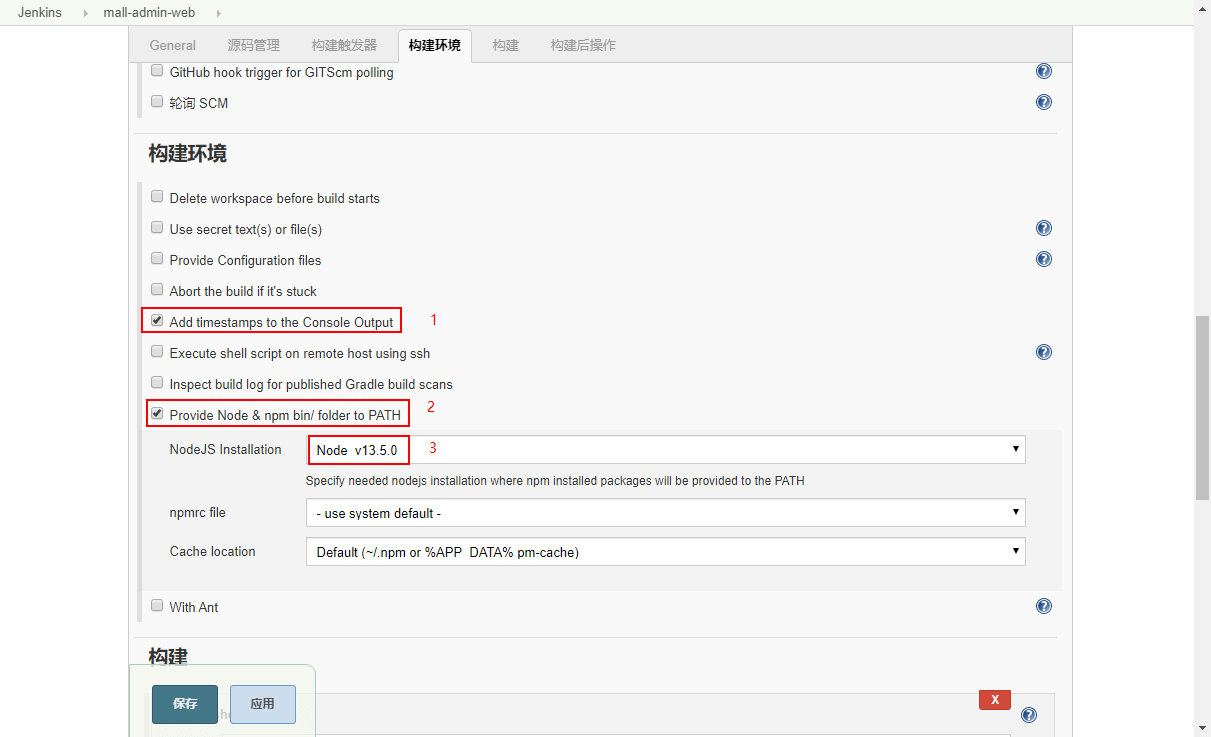Click breadcrumb arrow after mall-admin-web

tap(219, 13)
